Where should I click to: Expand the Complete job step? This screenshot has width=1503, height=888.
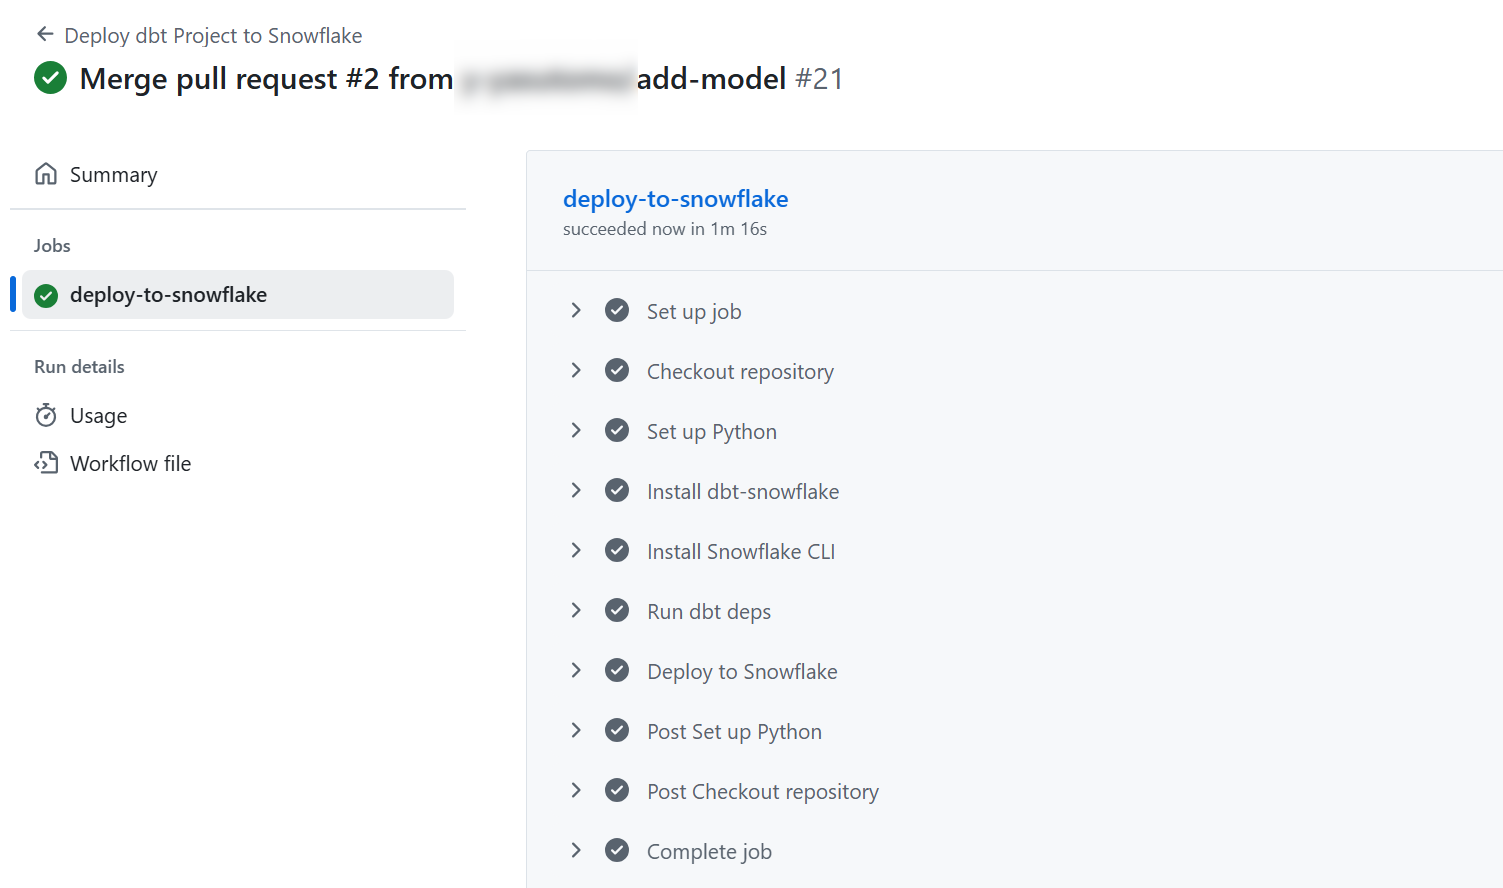click(x=576, y=851)
